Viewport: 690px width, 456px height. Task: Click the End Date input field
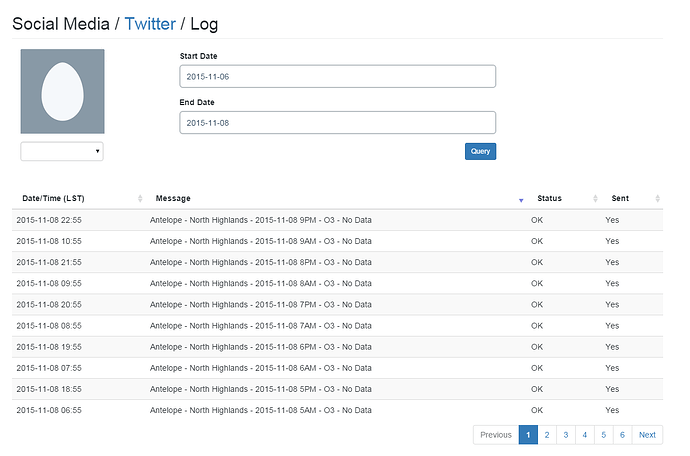(338, 123)
